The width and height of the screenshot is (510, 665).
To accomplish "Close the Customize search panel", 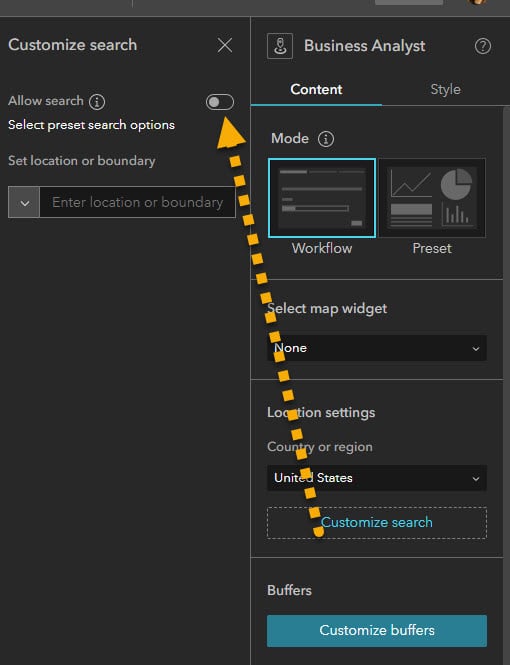I will point(225,45).
